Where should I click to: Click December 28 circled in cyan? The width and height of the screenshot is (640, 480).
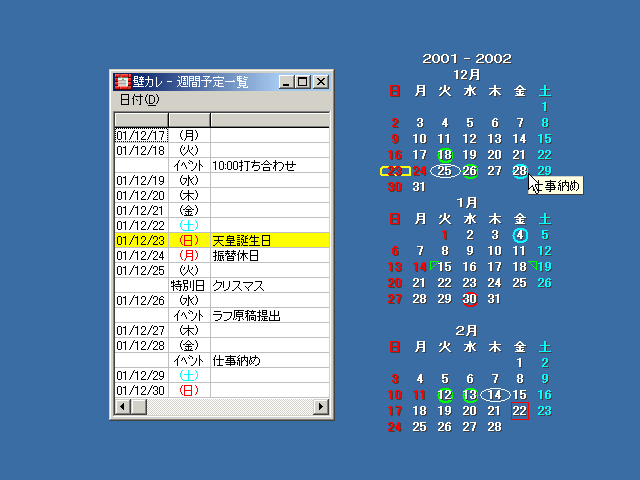point(520,171)
